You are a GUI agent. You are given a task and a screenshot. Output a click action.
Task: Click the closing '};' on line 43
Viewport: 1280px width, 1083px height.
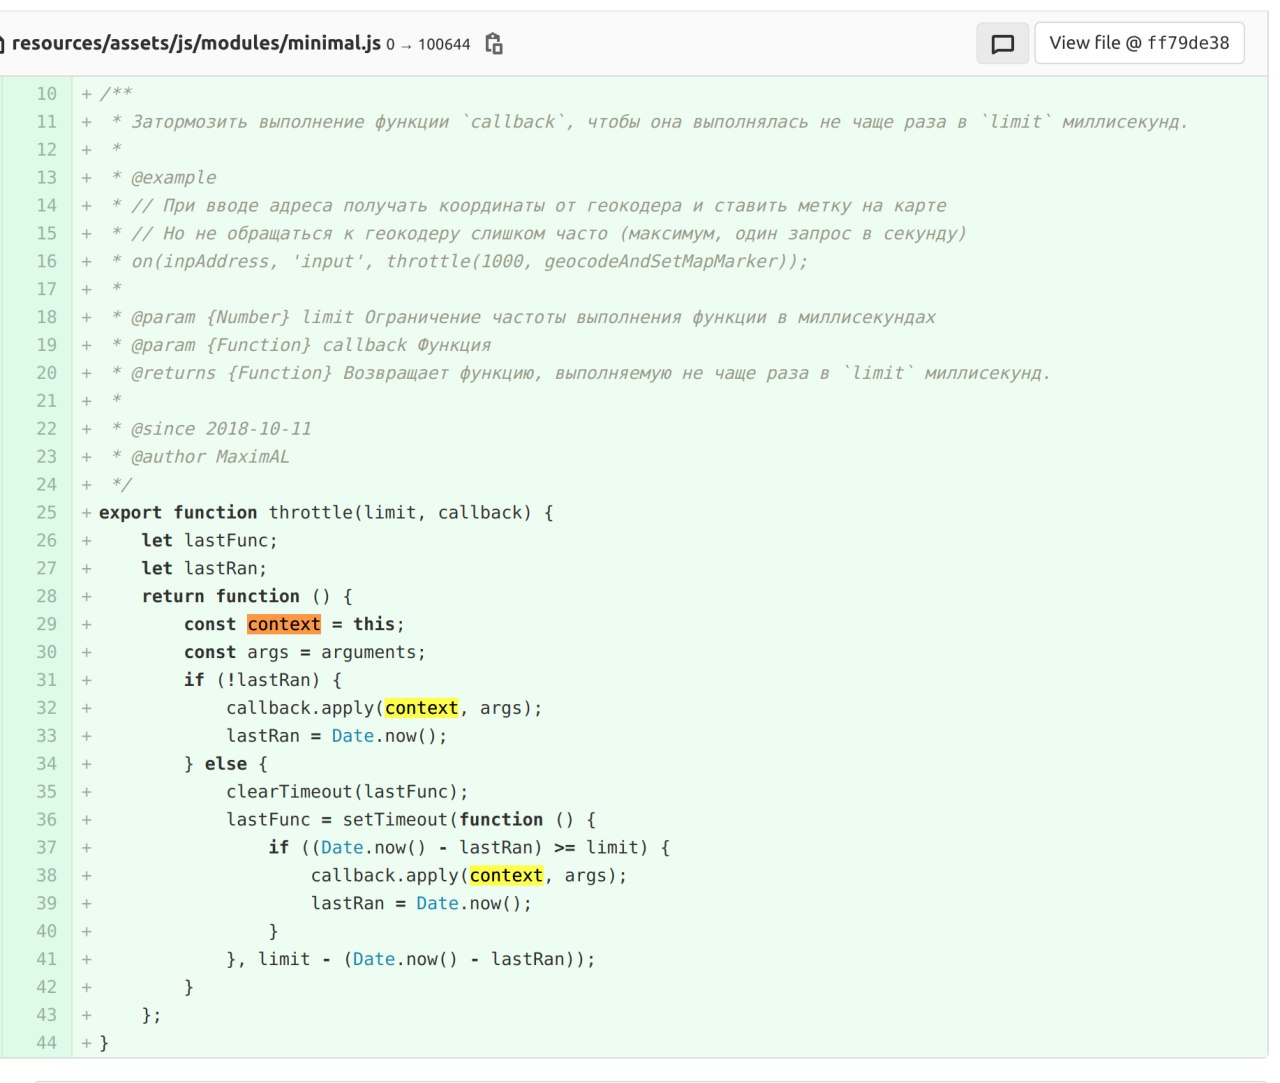click(x=151, y=1016)
